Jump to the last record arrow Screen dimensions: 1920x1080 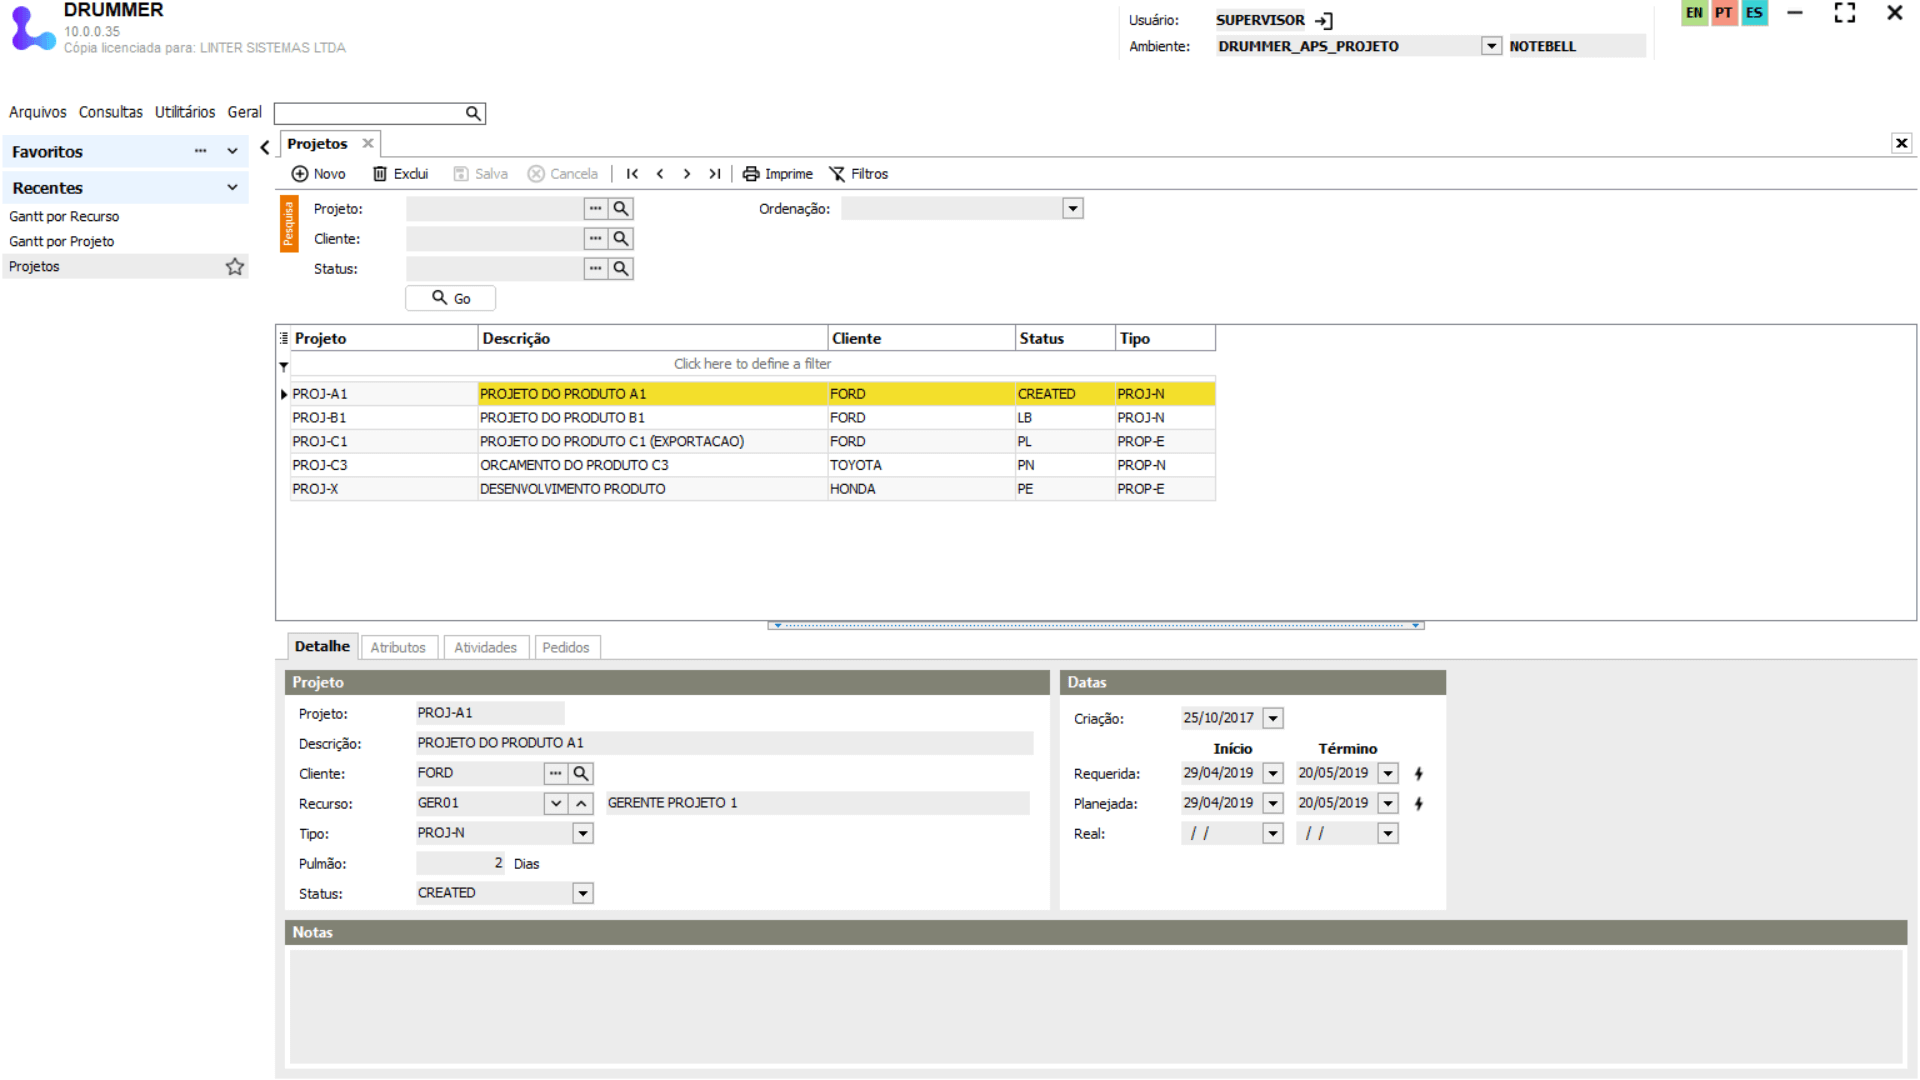point(714,174)
